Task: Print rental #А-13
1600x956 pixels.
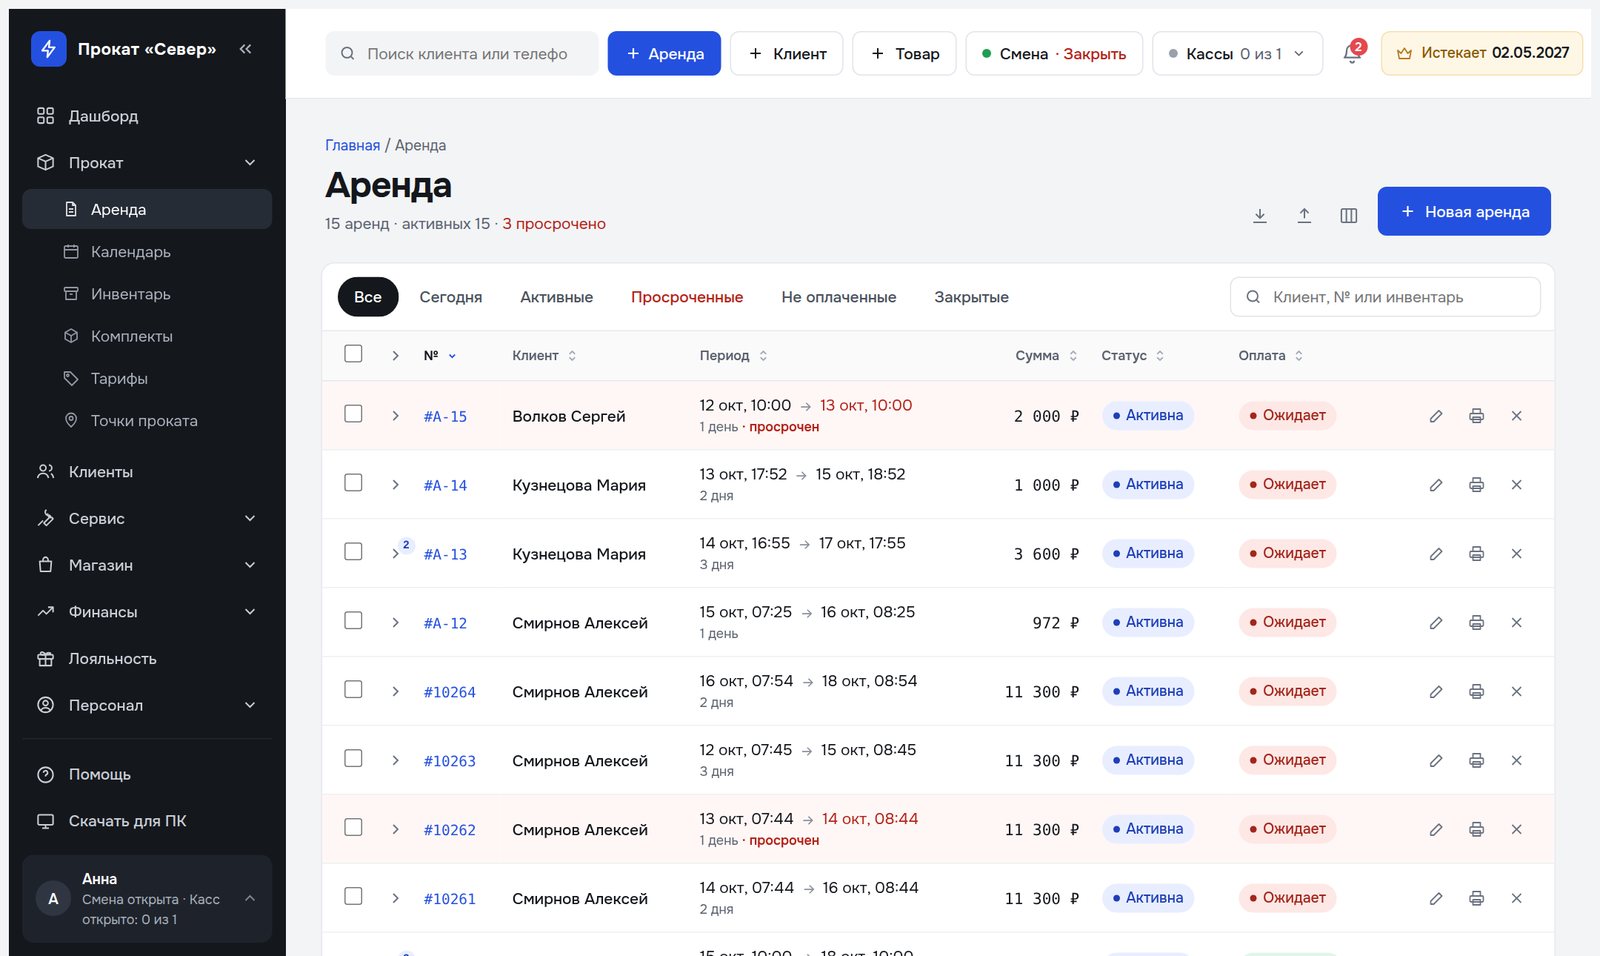Action: pyautogui.click(x=1476, y=554)
